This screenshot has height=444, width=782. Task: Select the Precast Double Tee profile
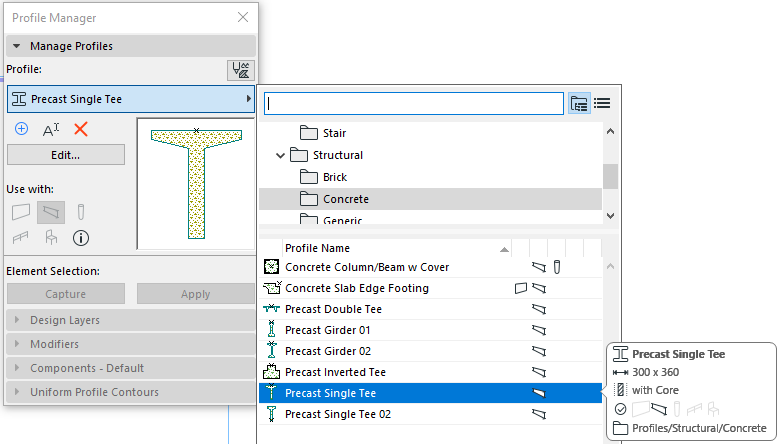[x=431, y=309]
